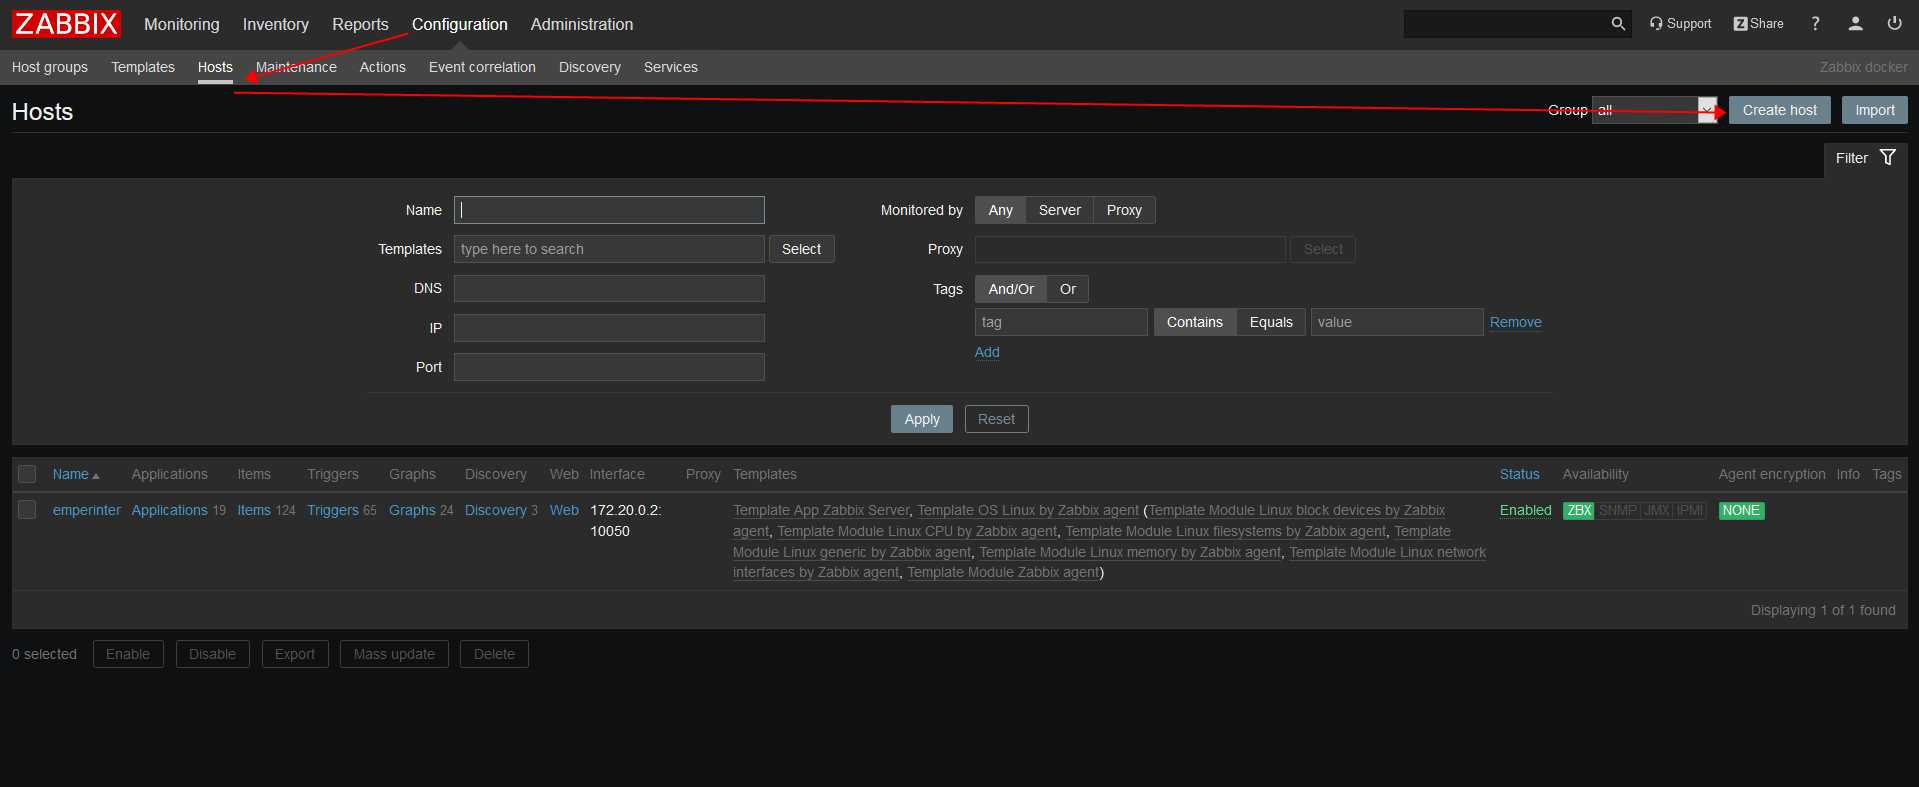Go to Event correlation submenu

tap(482, 67)
